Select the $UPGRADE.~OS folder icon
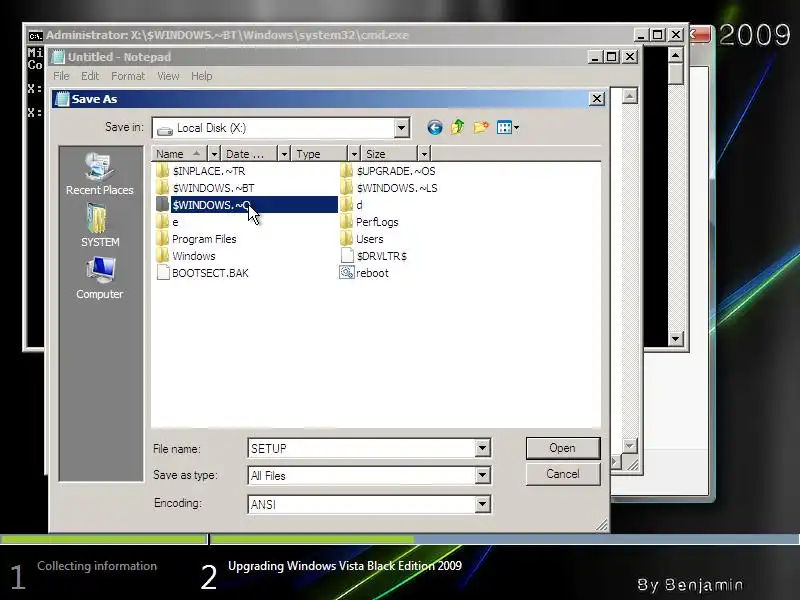The width and height of the screenshot is (800, 600). pos(346,171)
